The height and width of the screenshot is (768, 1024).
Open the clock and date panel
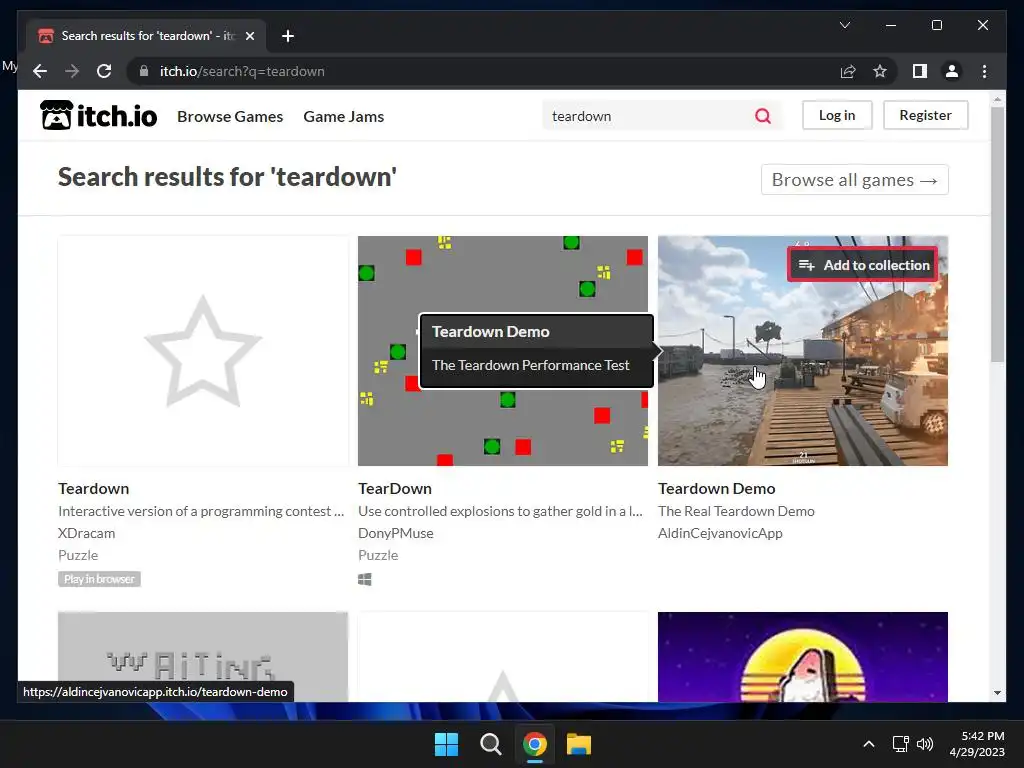pos(977,744)
